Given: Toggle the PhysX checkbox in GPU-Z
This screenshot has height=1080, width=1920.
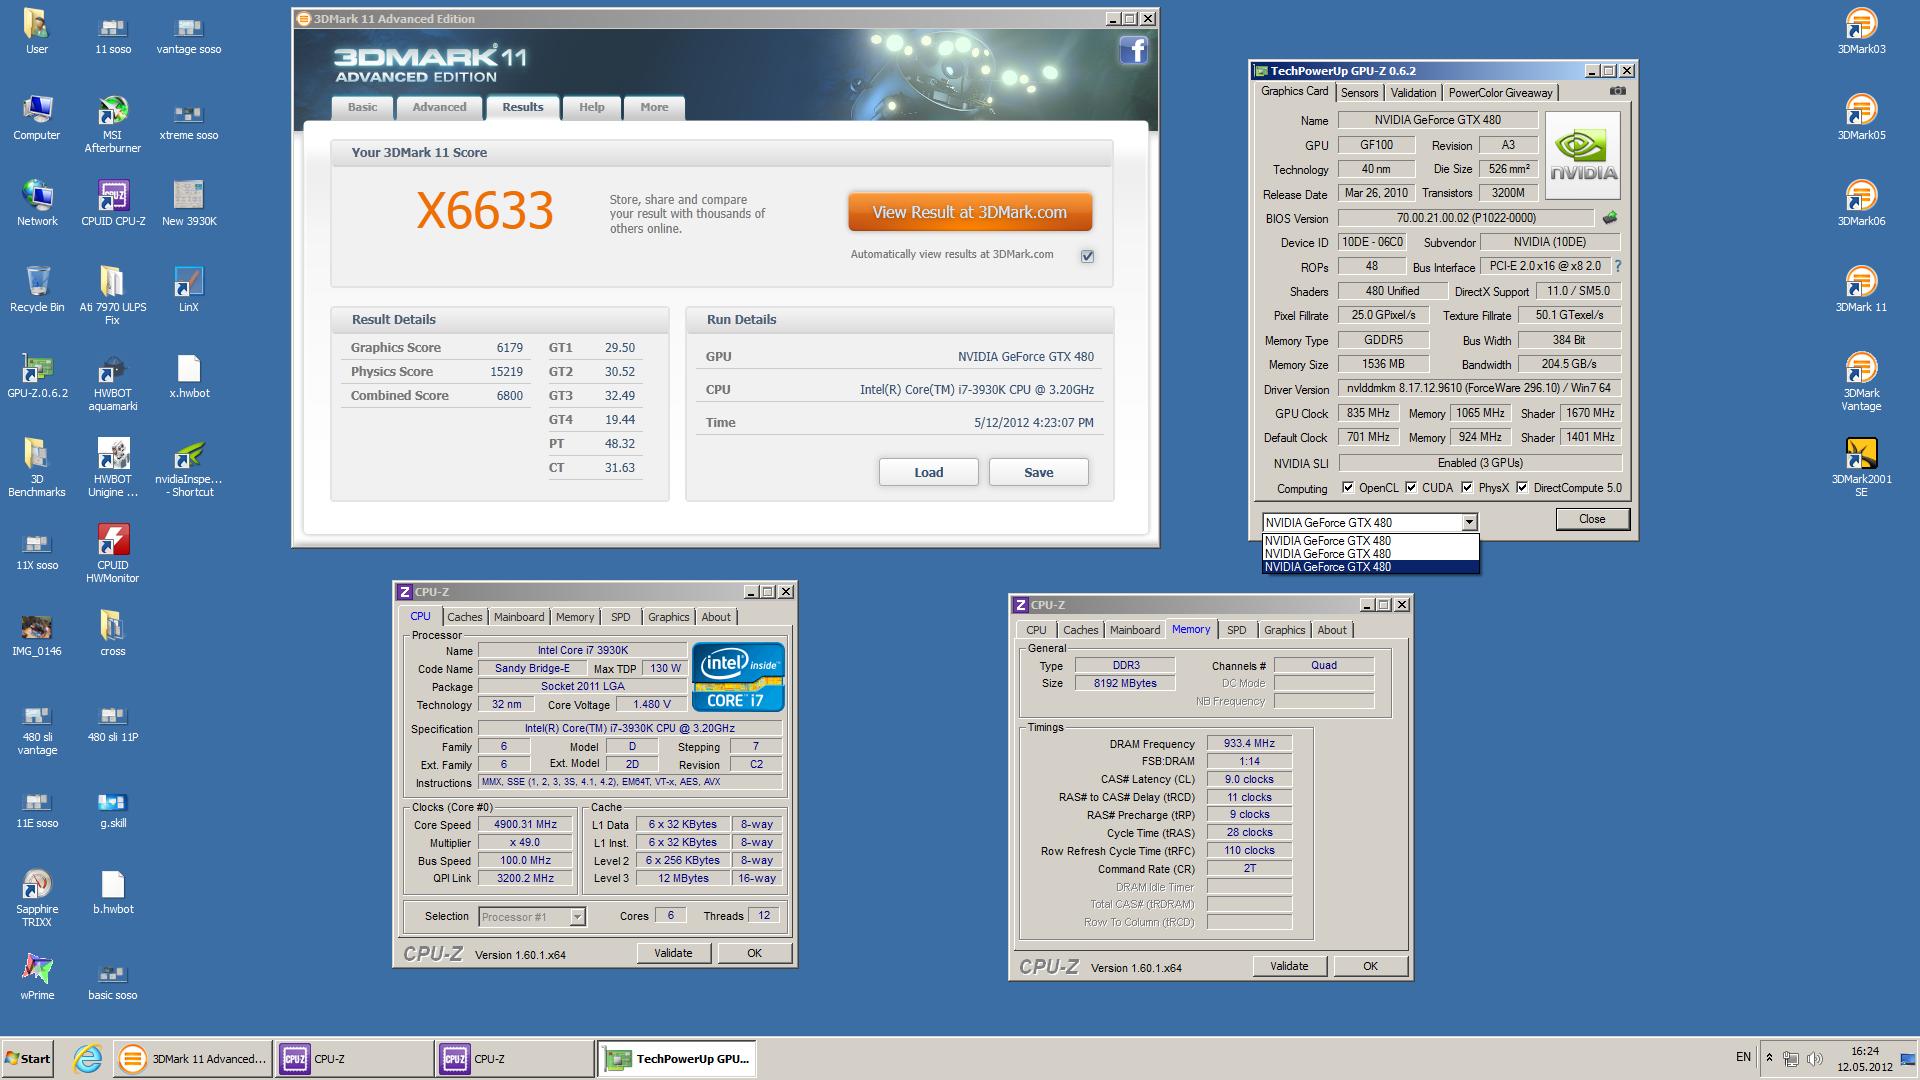Looking at the screenshot, I should tap(1467, 488).
